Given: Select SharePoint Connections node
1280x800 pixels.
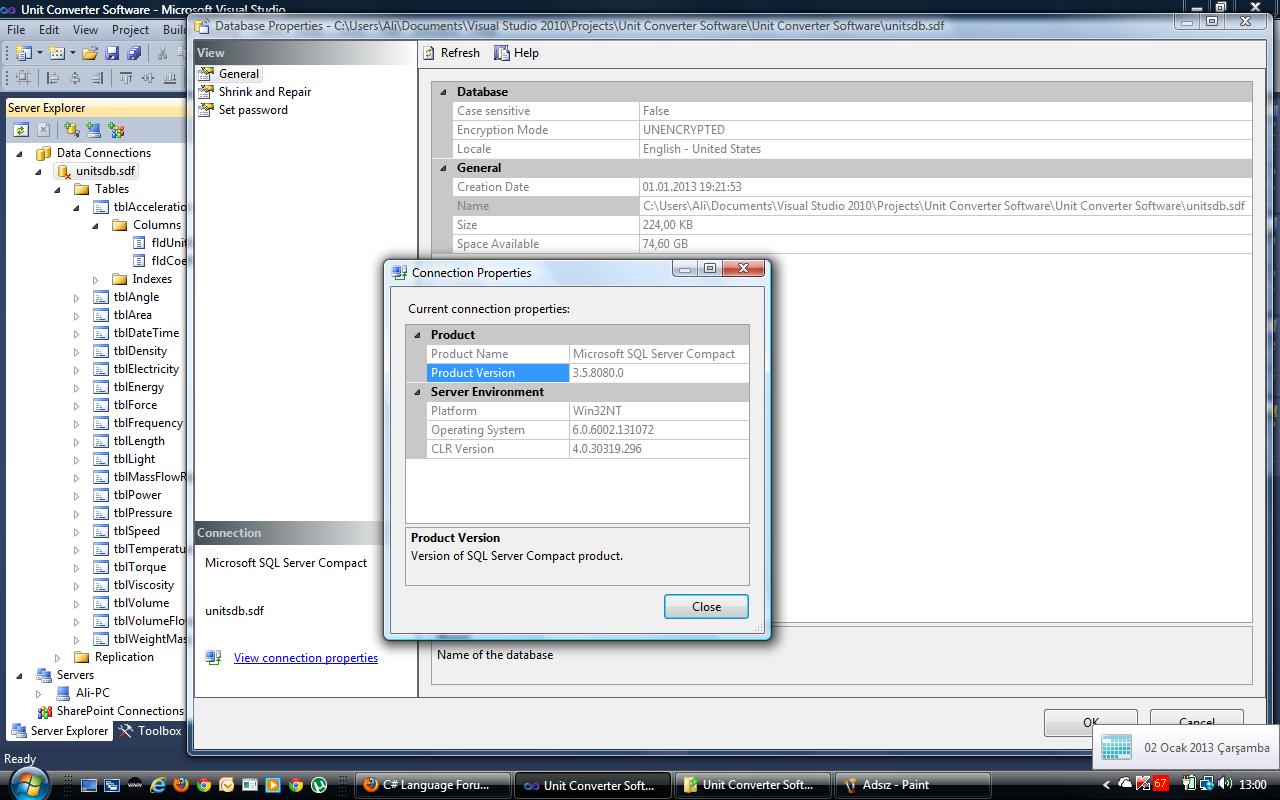Looking at the screenshot, I should coord(120,711).
